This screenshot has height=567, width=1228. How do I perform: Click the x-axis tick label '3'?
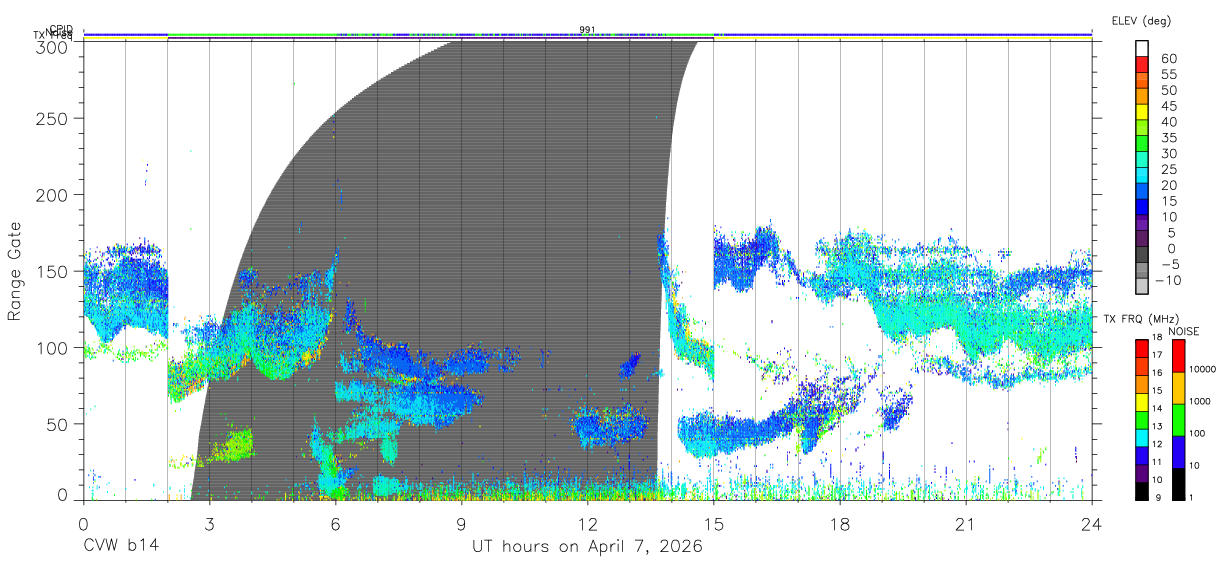point(209,525)
